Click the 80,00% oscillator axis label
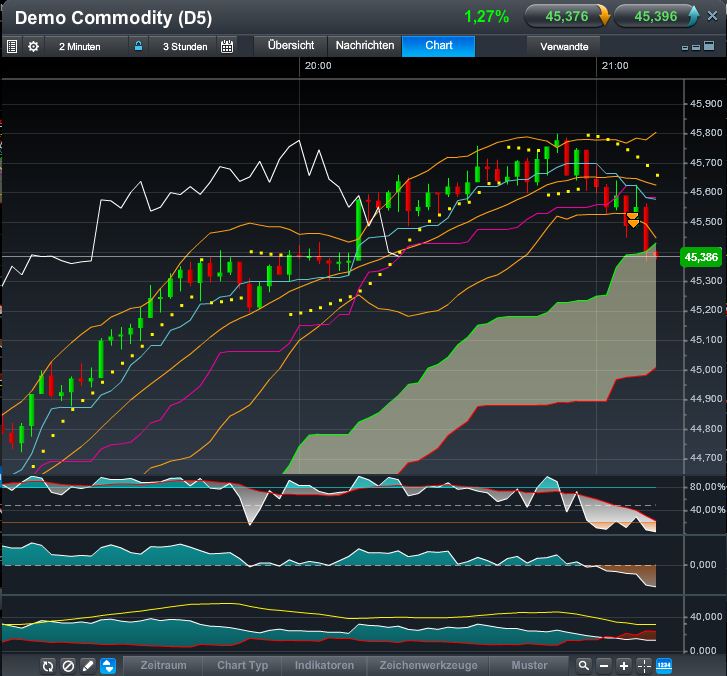Image resolution: width=727 pixels, height=676 pixels. 707,487
